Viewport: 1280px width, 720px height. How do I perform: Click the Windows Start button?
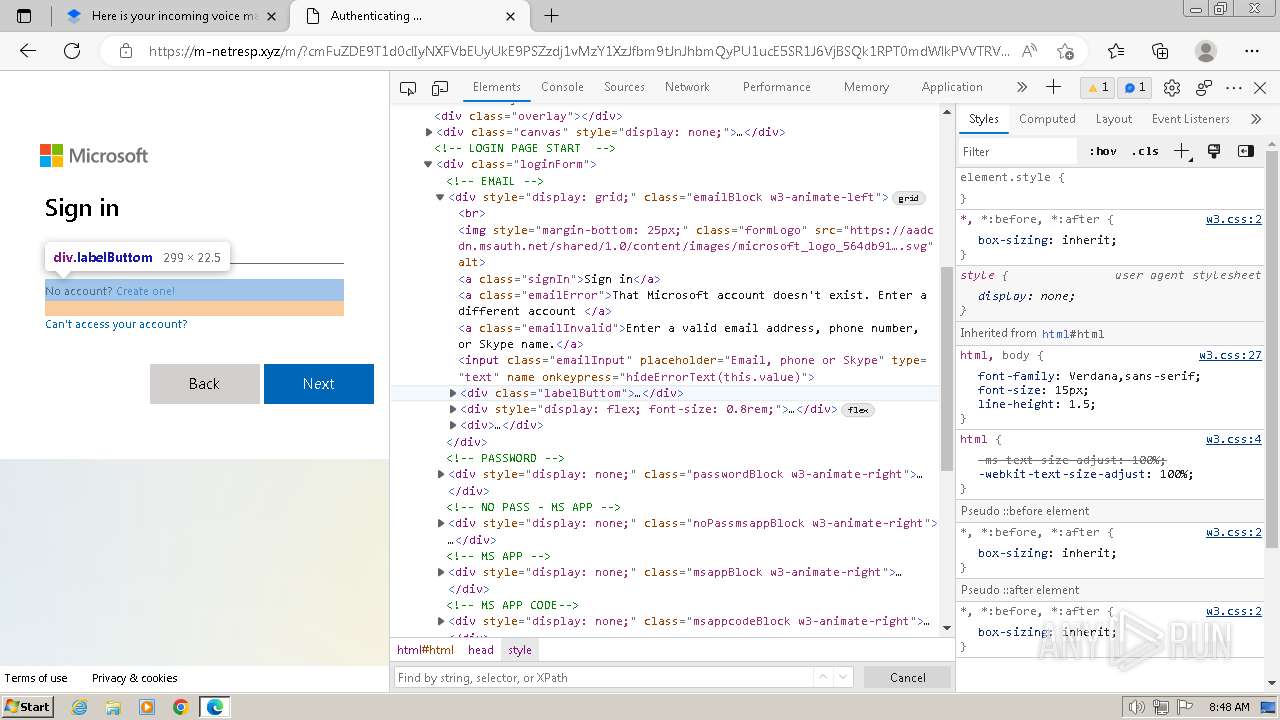coord(27,706)
